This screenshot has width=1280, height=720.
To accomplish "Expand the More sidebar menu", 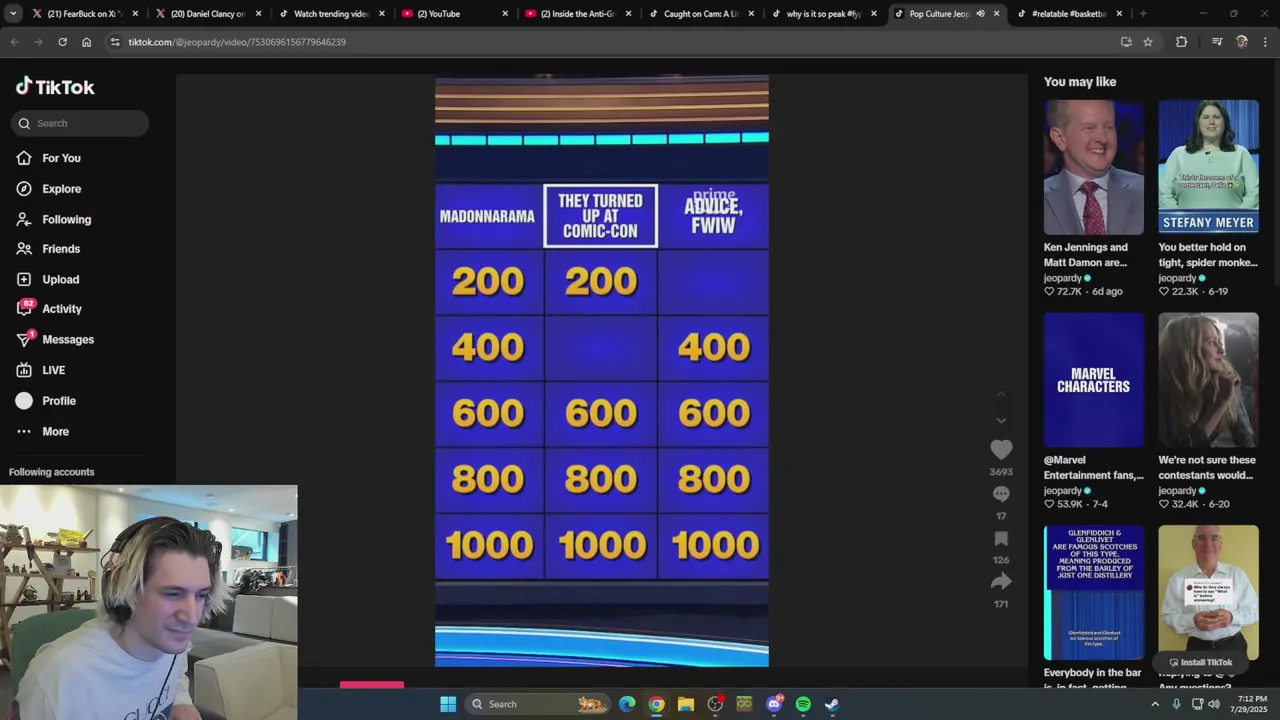I will 55,431.
